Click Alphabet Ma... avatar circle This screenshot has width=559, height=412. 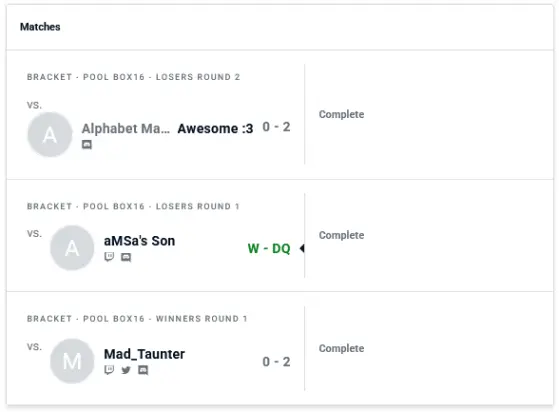tap(50, 134)
